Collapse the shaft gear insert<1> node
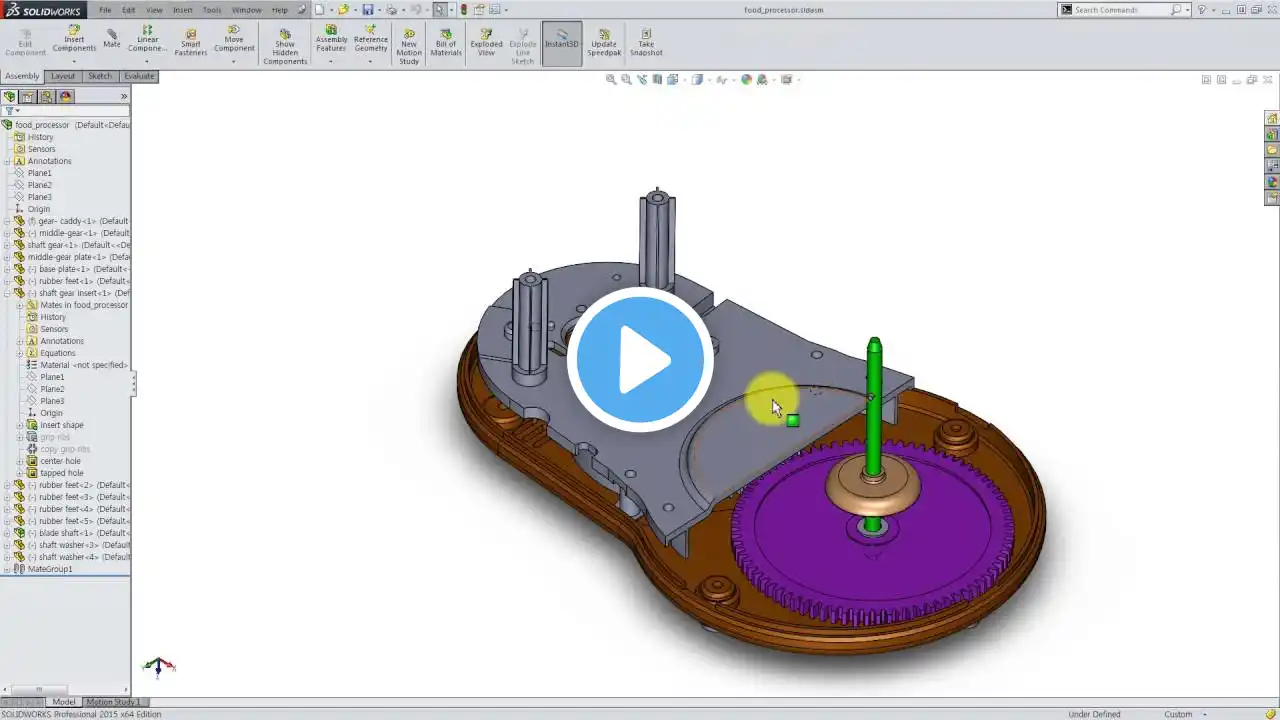 click(x=7, y=293)
